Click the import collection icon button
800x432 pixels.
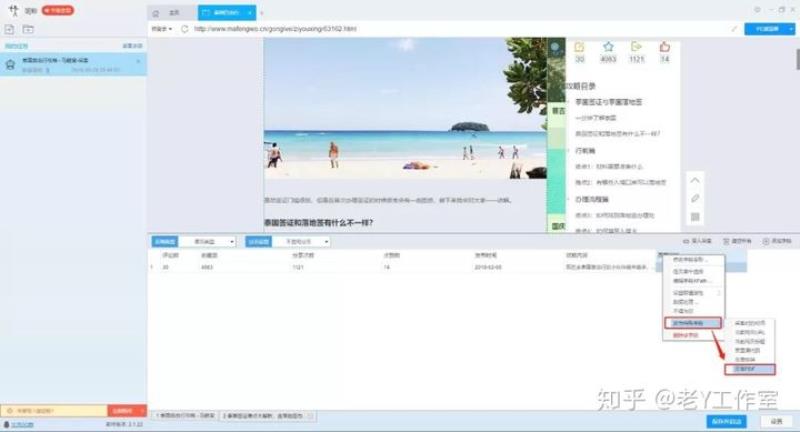[x=697, y=241]
